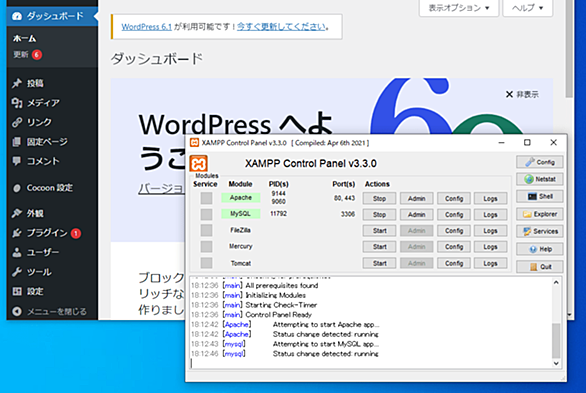Image resolution: width=586 pixels, height=393 pixels.
Task: Click the 固定ページ icon in sidebar
Action: (x=17, y=142)
